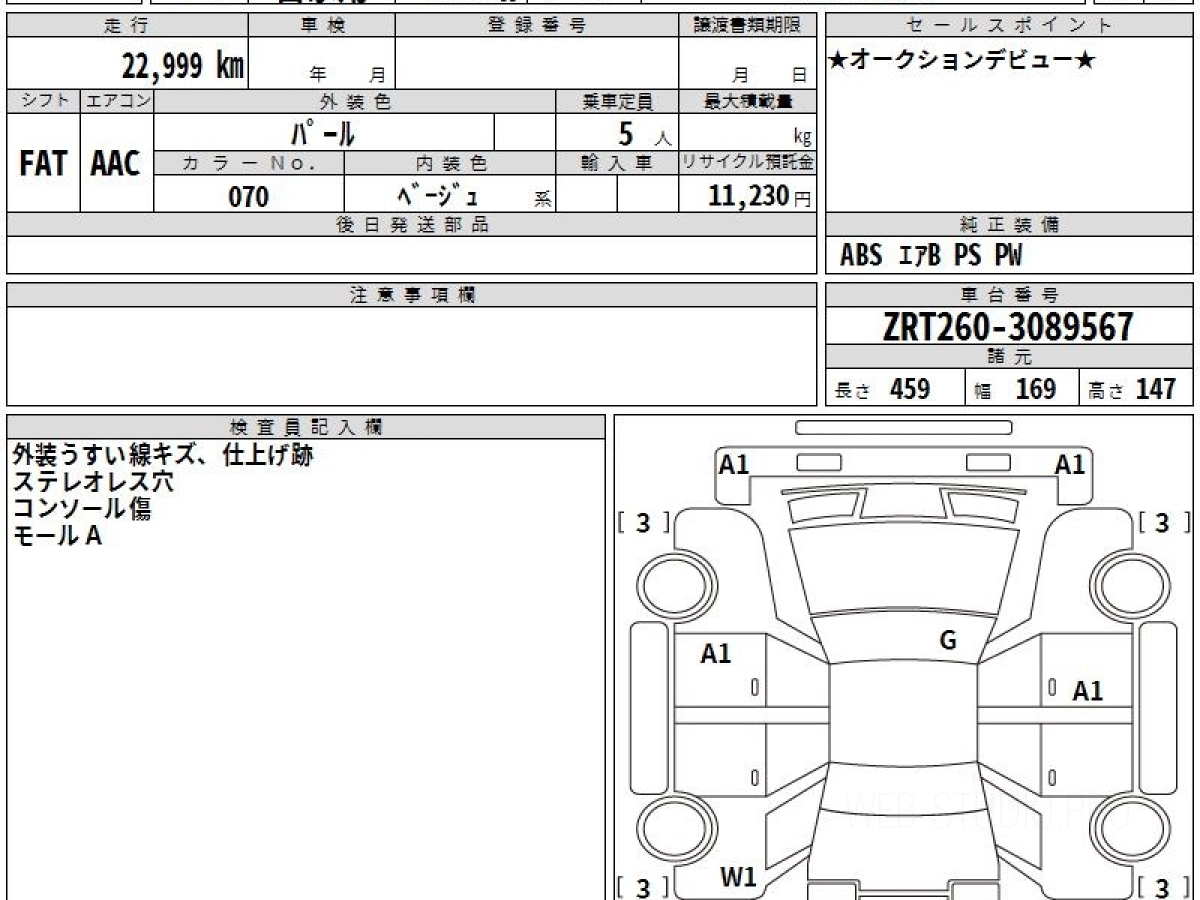Click the 純正装備 header
The image size is (1200, 900).
click(x=1009, y=225)
